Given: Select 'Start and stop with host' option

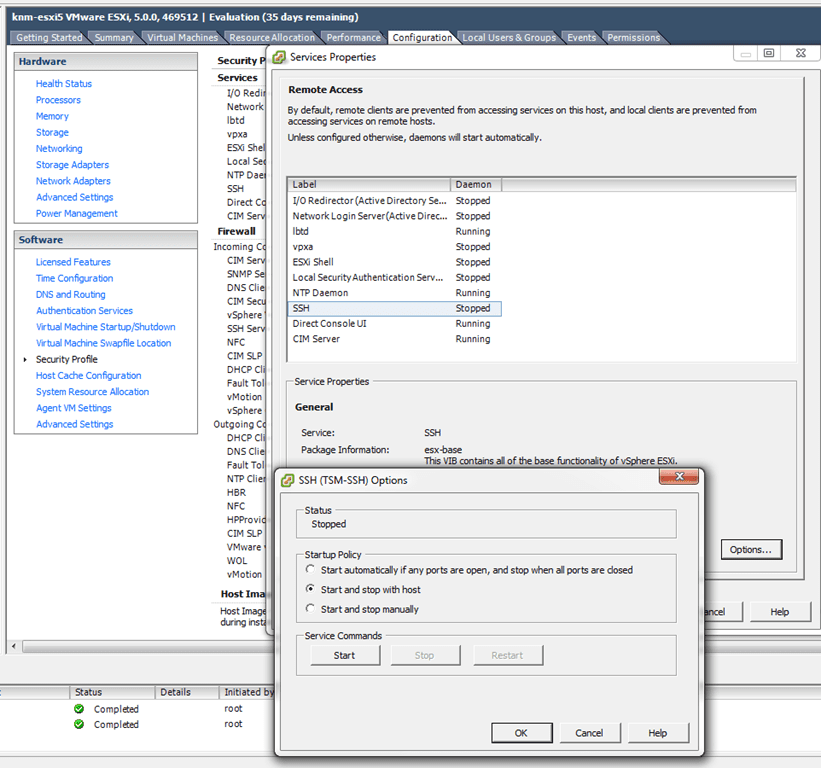Looking at the screenshot, I should [x=311, y=590].
